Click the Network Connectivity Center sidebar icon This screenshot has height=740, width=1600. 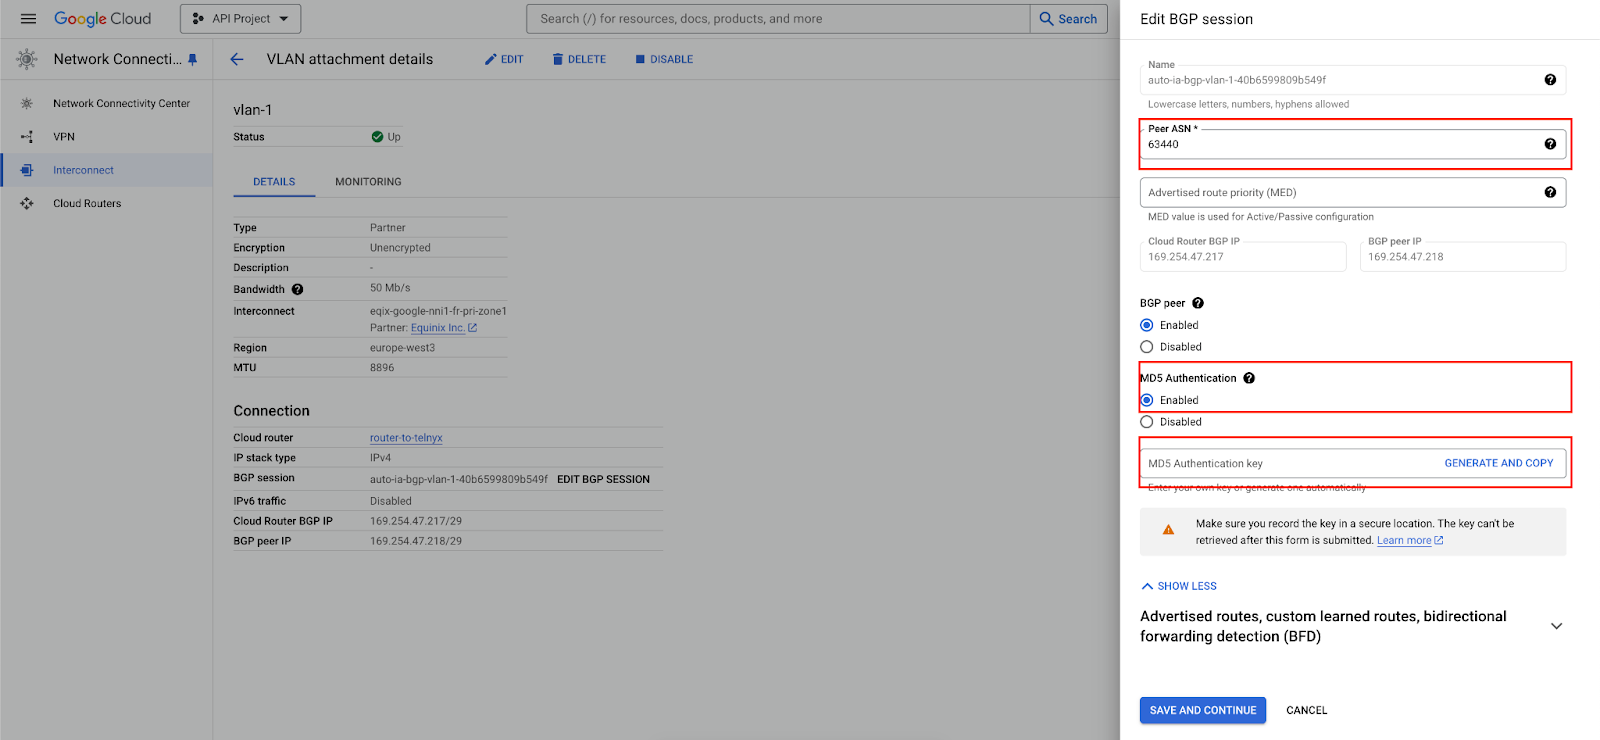coord(27,103)
